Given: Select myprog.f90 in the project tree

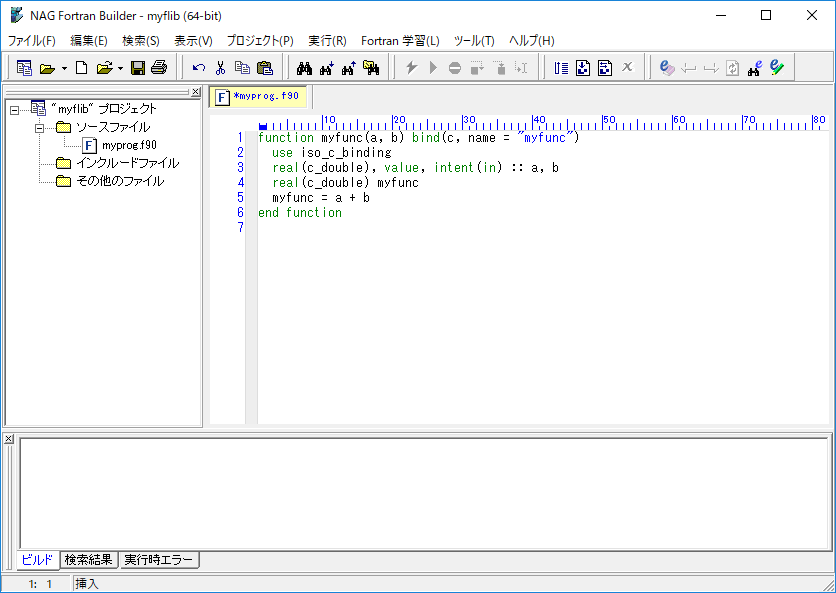Looking at the screenshot, I should click(x=129, y=145).
